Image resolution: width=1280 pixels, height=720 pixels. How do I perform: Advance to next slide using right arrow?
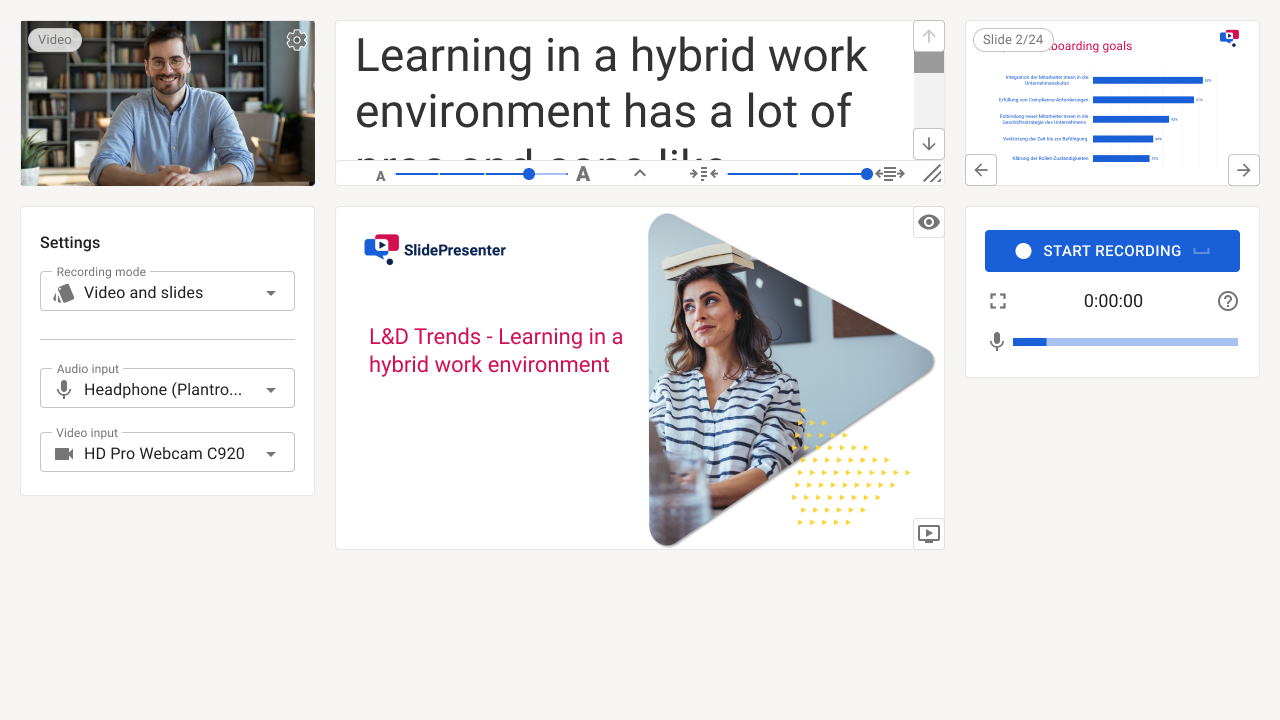(1243, 170)
